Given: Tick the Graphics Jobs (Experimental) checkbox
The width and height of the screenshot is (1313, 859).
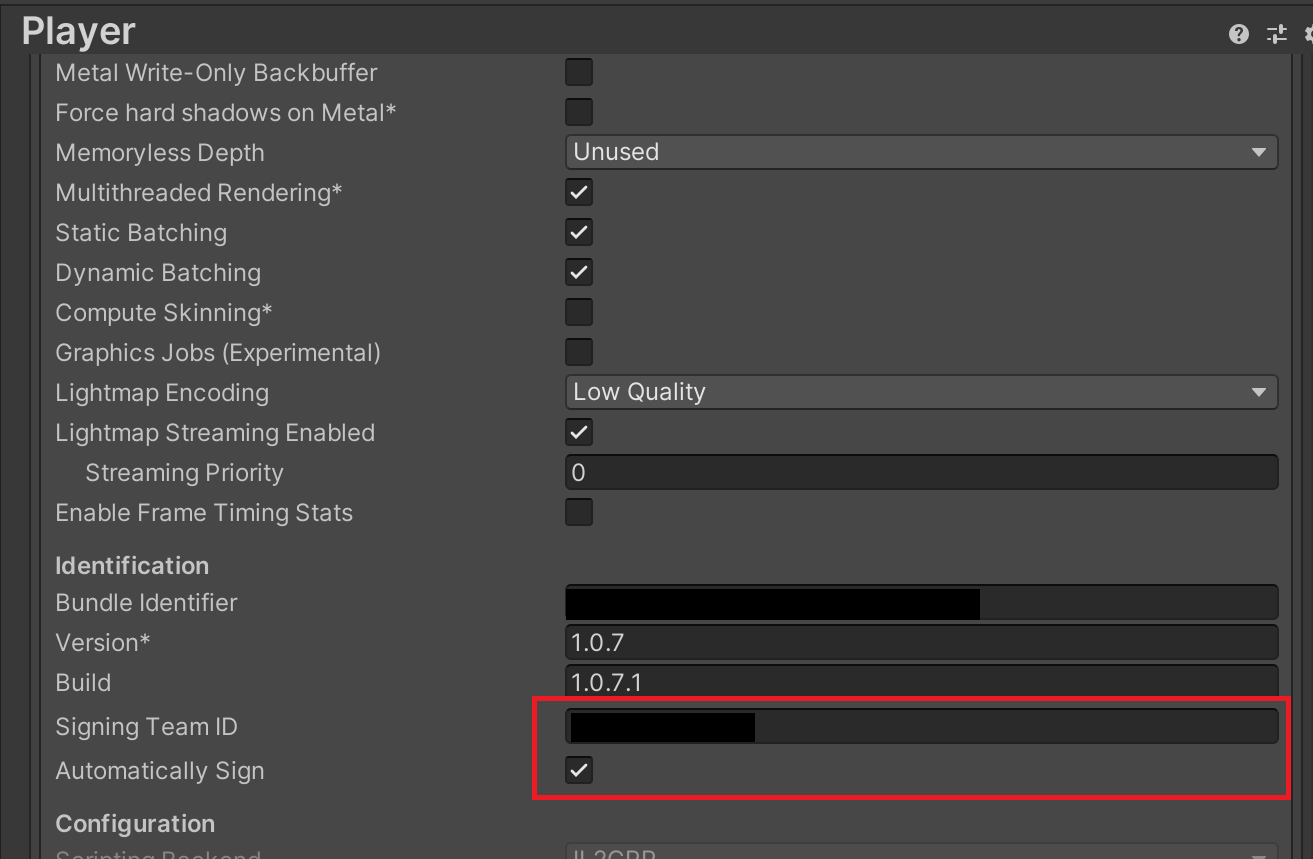Looking at the screenshot, I should click(579, 352).
